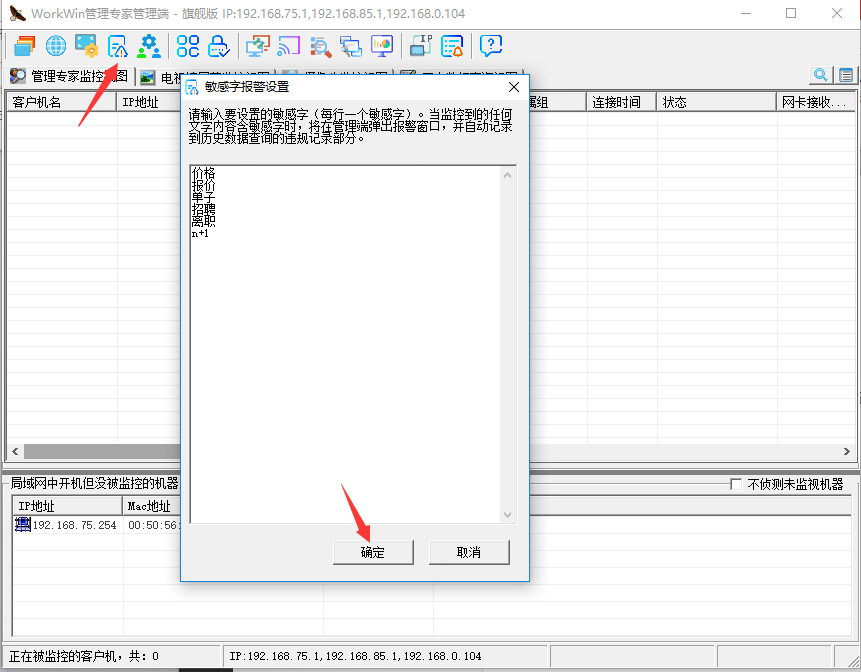Click the IP computer toolbar icon

[421, 46]
